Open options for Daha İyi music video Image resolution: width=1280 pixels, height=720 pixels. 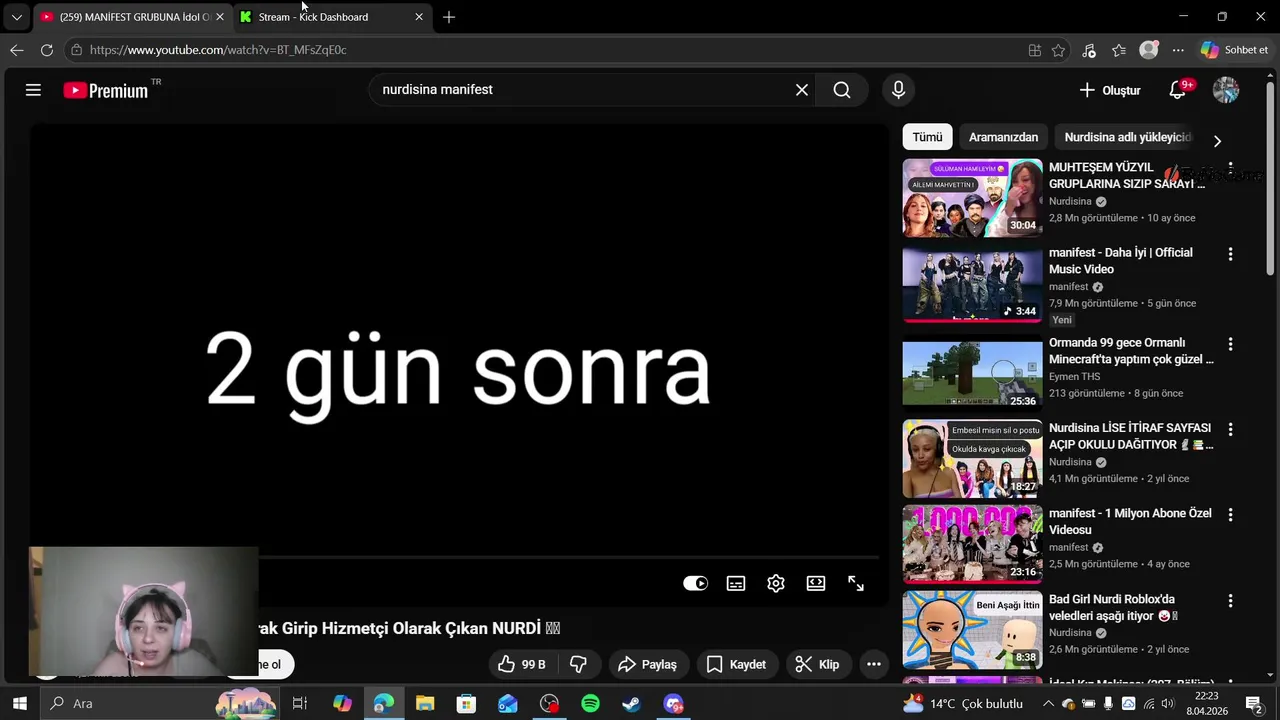(x=1231, y=254)
